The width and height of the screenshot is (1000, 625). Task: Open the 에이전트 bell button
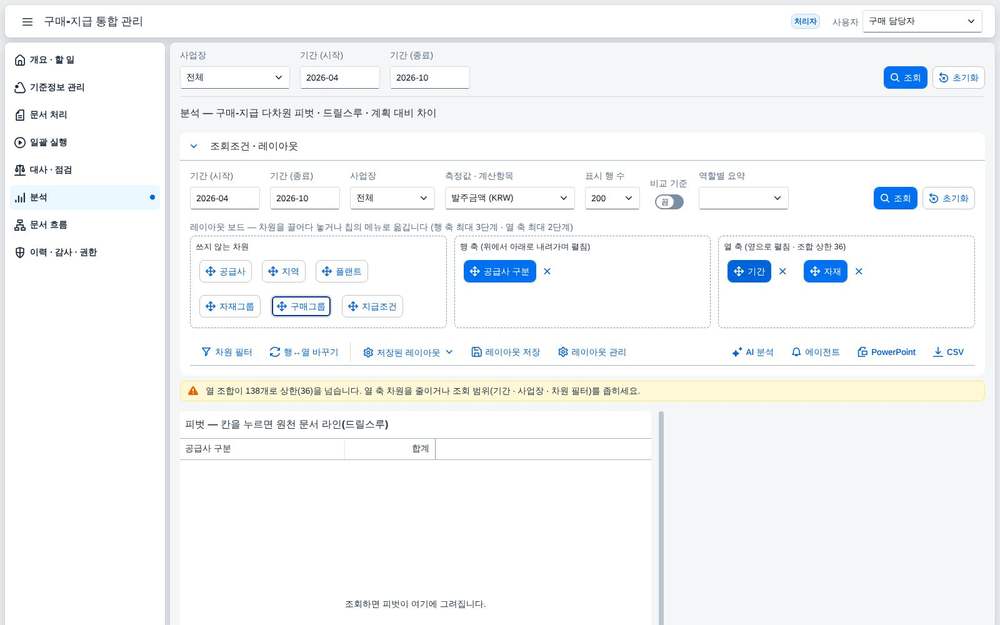pyautogui.click(x=815, y=352)
